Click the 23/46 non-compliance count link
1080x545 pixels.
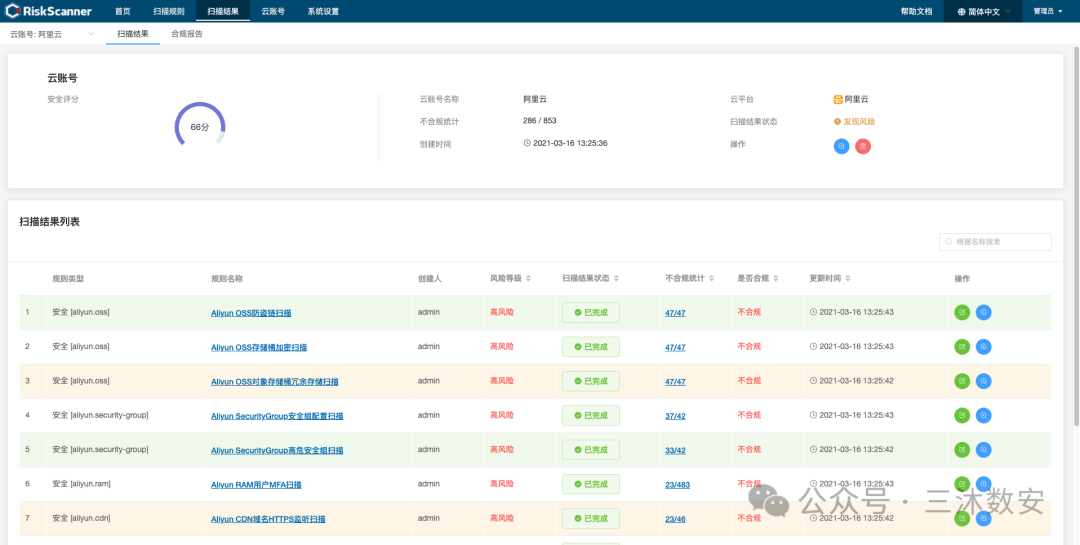[675, 520]
